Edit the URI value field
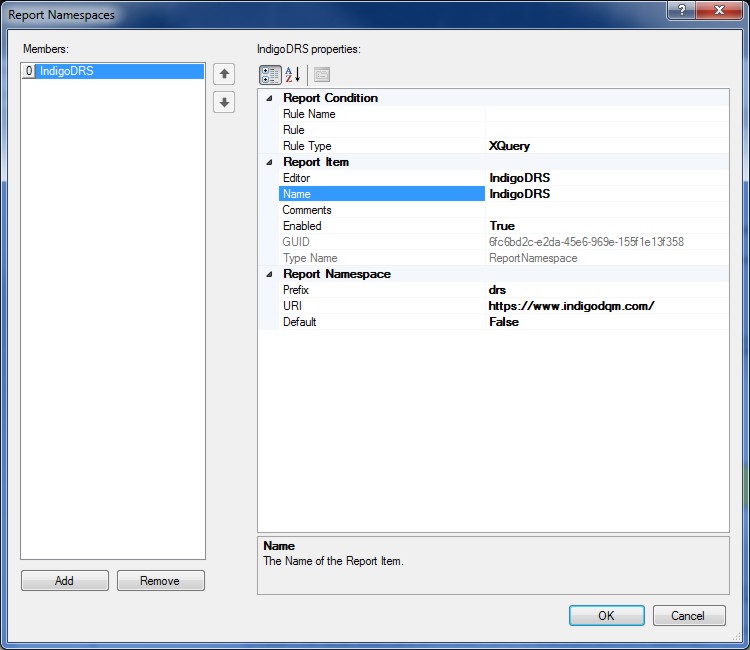The height and width of the screenshot is (650, 750). tap(605, 306)
